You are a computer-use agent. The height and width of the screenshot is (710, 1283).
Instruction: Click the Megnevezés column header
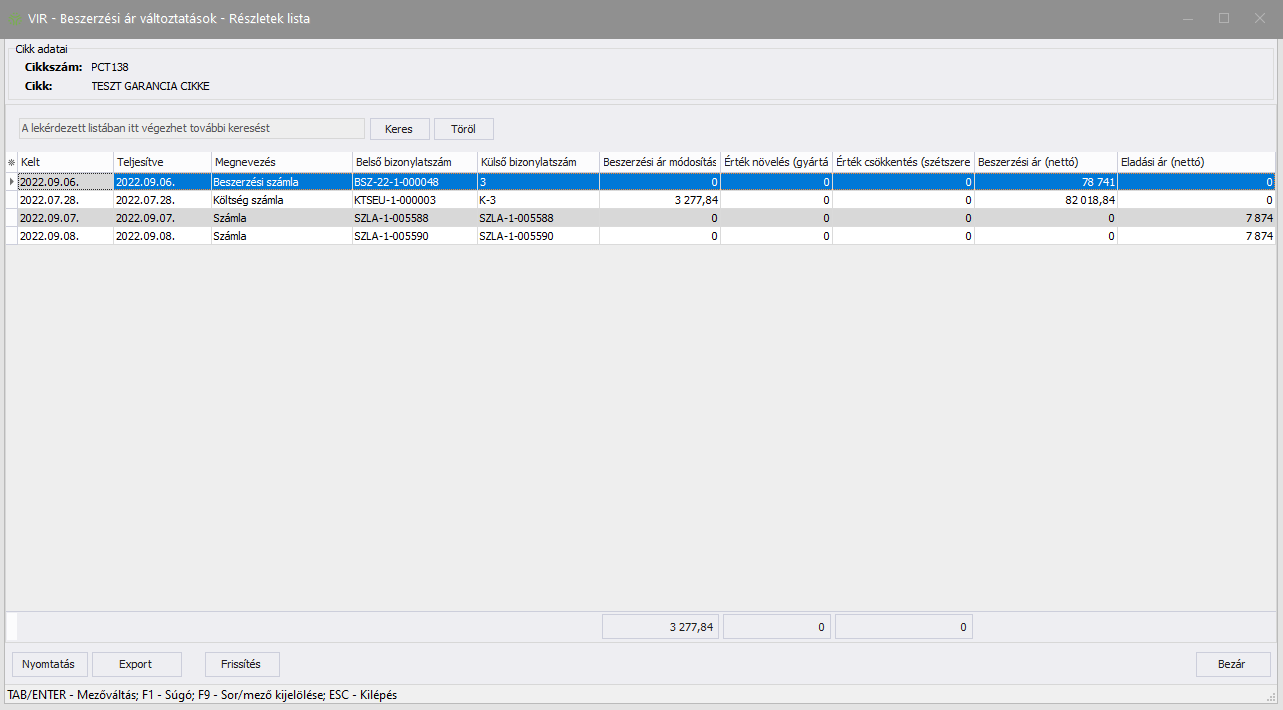point(280,162)
